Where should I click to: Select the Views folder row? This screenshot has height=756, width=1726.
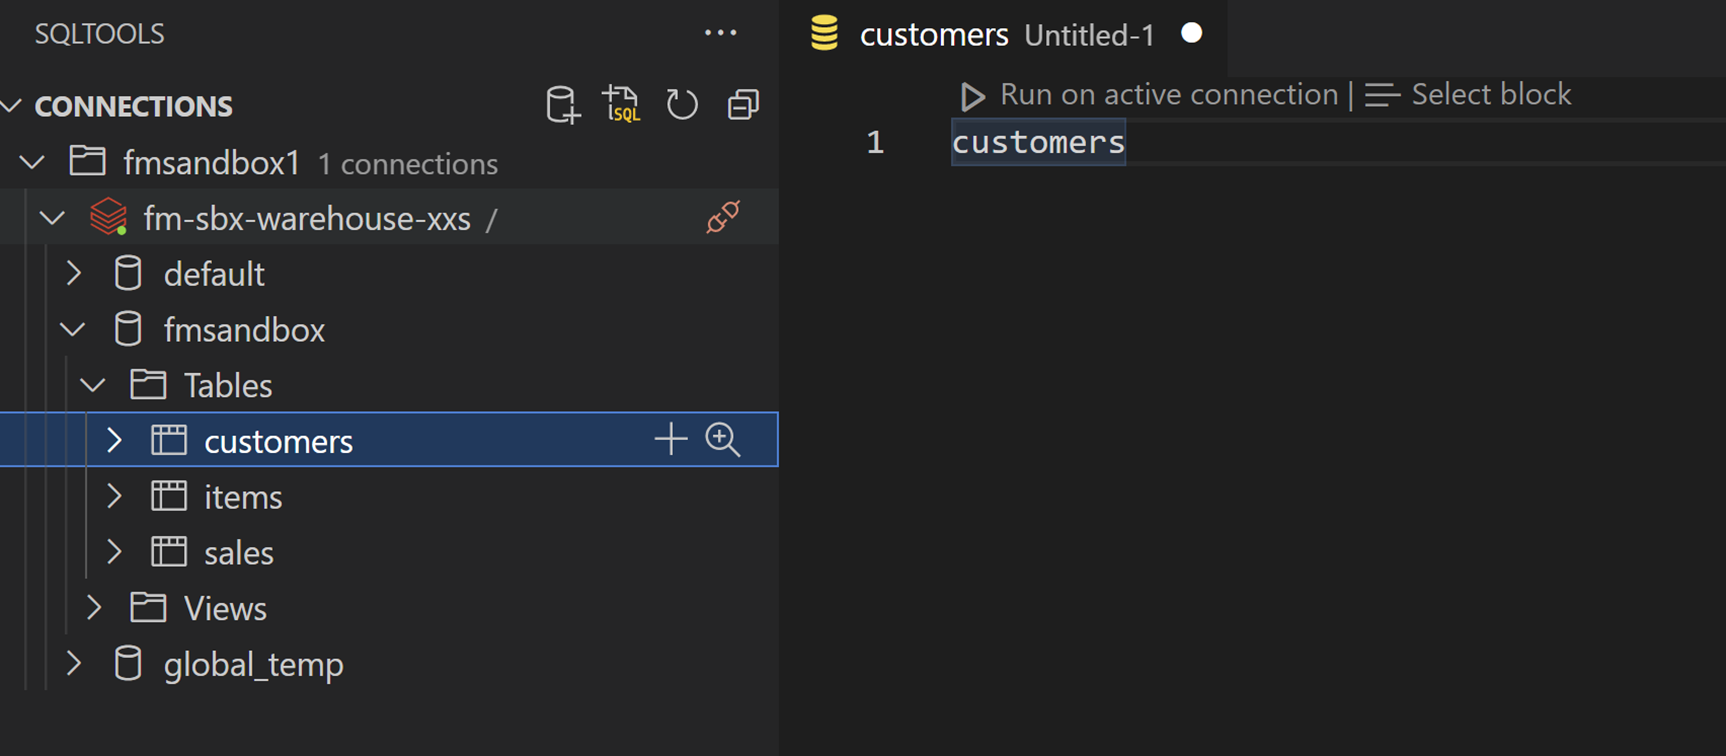tap(389, 607)
